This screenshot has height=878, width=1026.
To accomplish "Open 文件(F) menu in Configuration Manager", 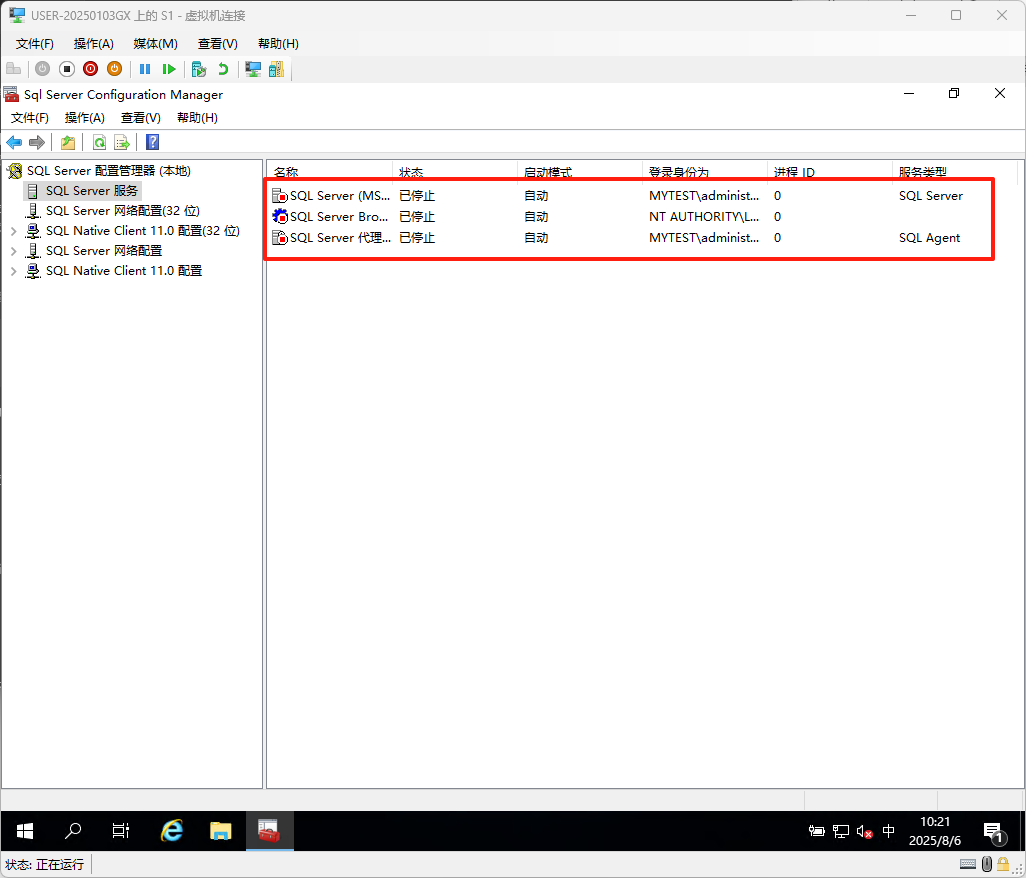I will (29, 118).
